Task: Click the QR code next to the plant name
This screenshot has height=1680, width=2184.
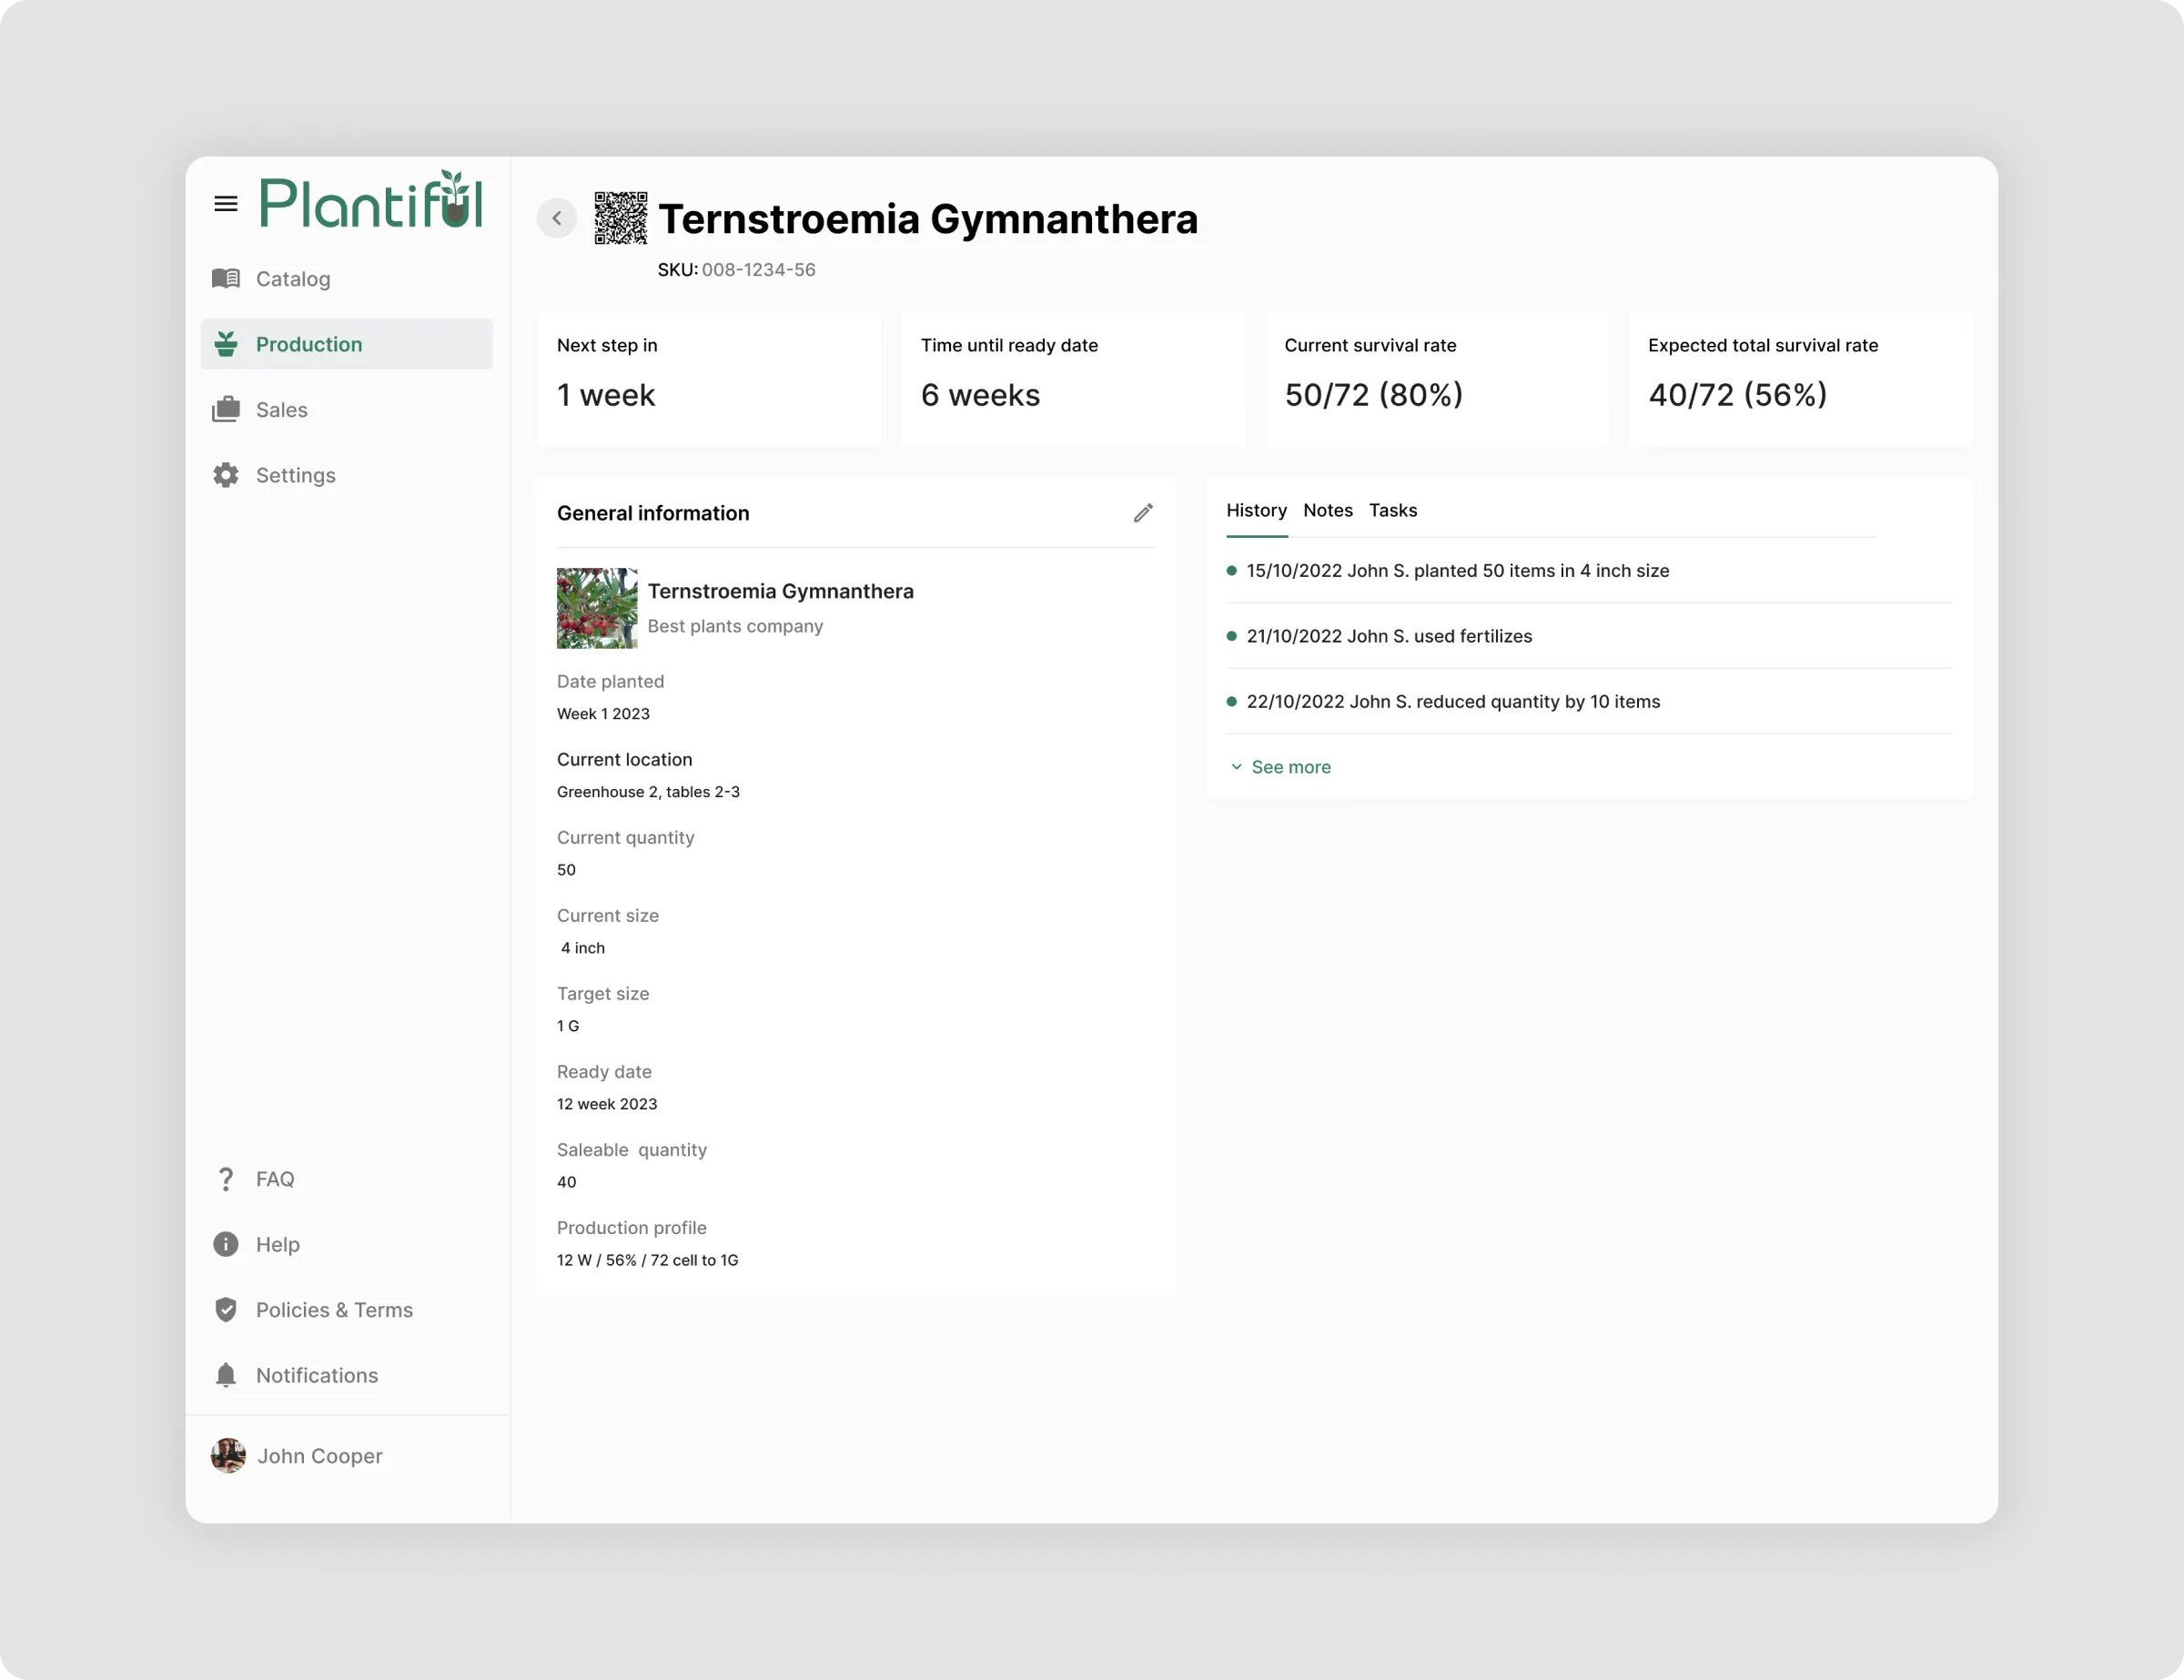Action: point(621,218)
